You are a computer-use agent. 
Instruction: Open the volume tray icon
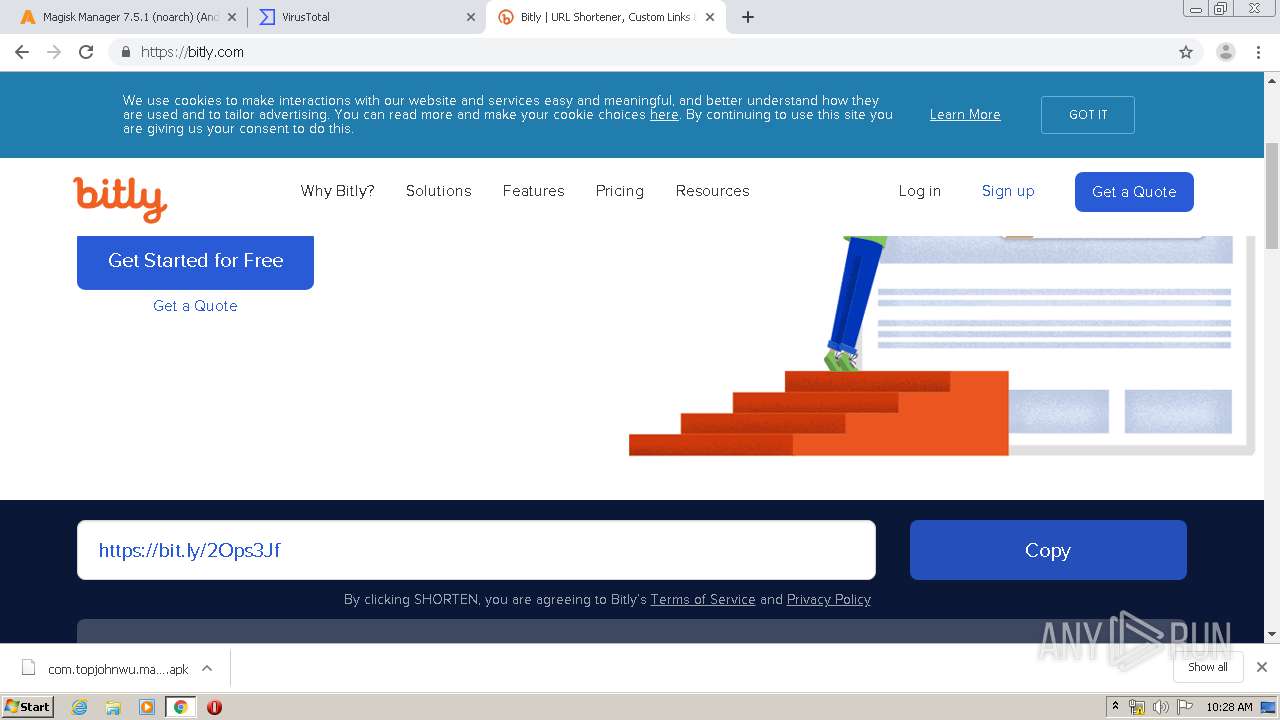point(1161,707)
